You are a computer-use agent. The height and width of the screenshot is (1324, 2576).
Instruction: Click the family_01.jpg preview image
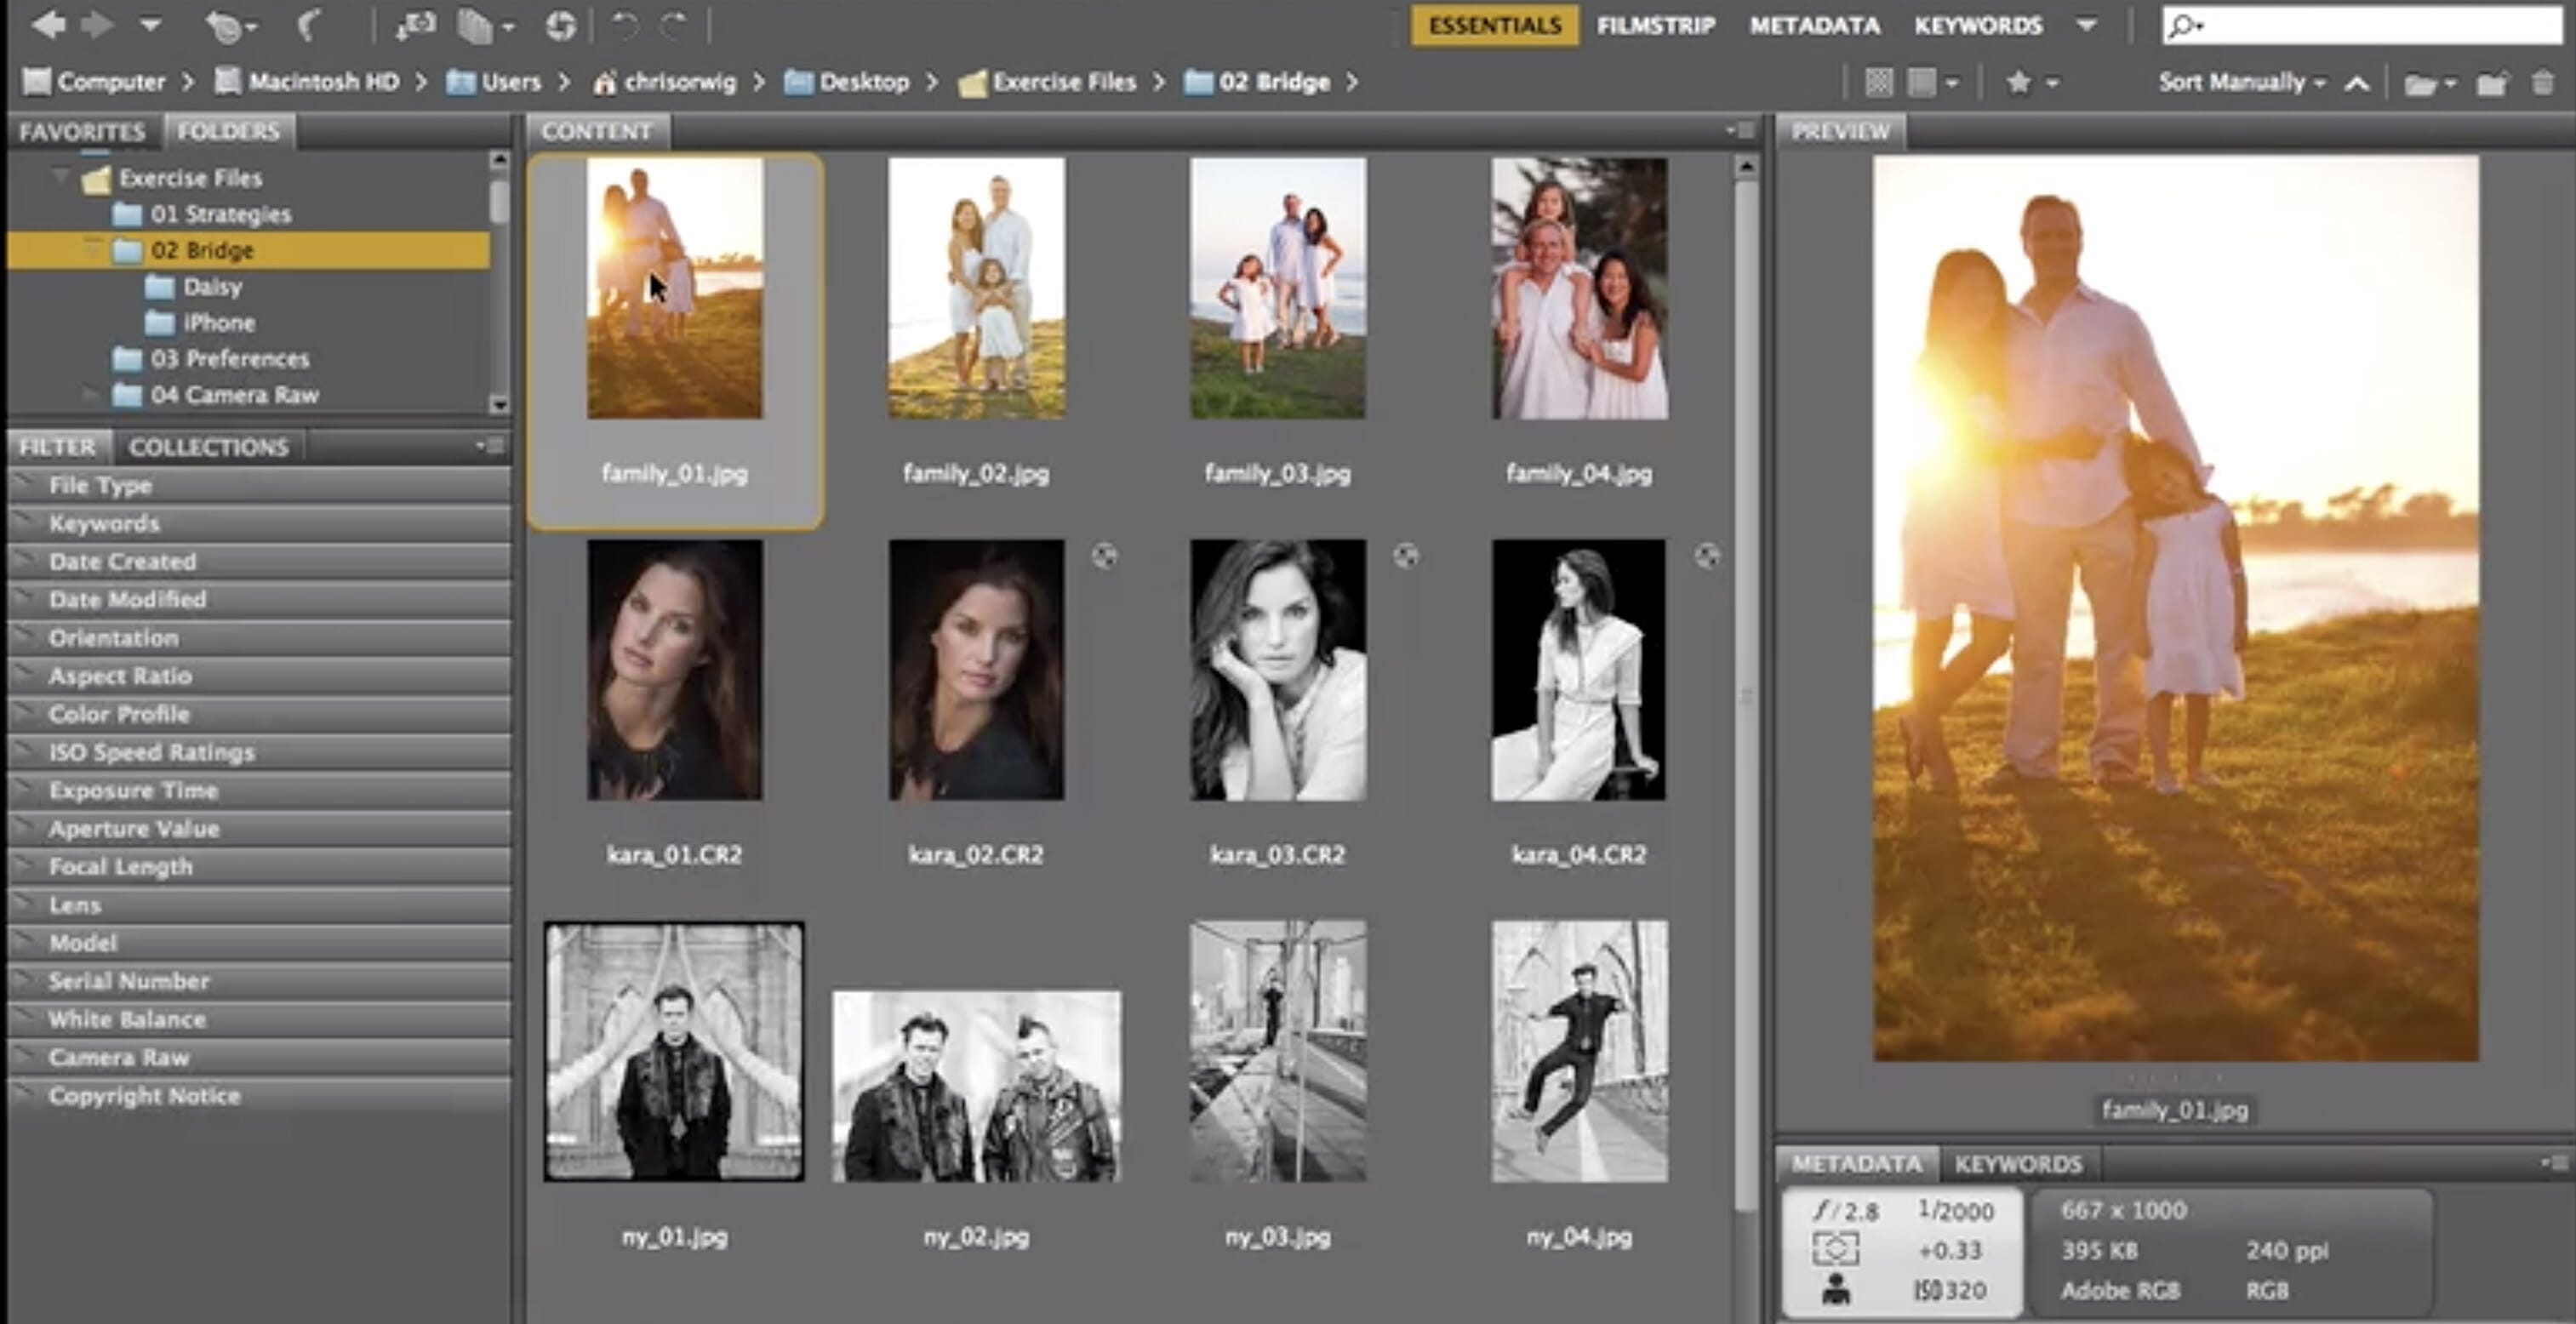(2175, 608)
